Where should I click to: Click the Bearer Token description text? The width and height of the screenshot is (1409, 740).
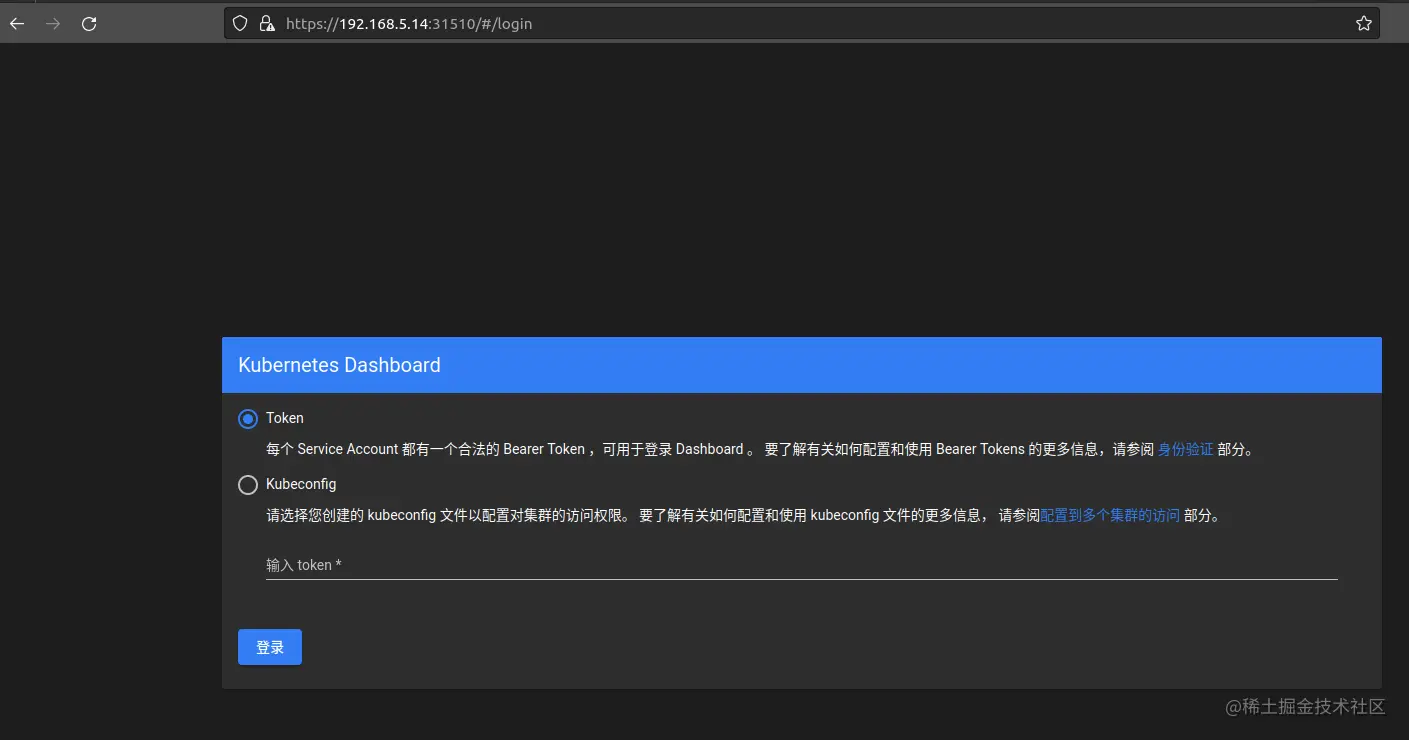759,450
